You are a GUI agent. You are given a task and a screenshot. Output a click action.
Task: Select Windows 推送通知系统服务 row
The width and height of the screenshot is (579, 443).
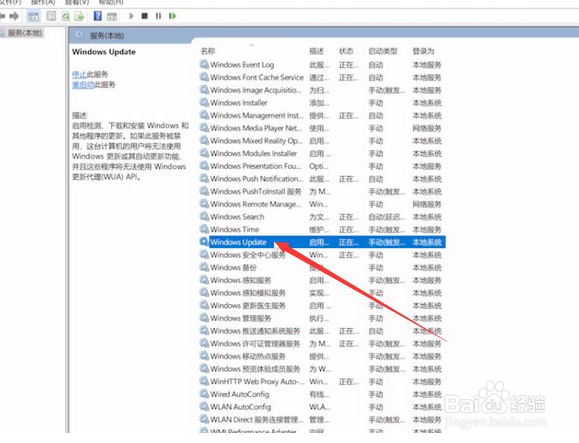coord(321,331)
